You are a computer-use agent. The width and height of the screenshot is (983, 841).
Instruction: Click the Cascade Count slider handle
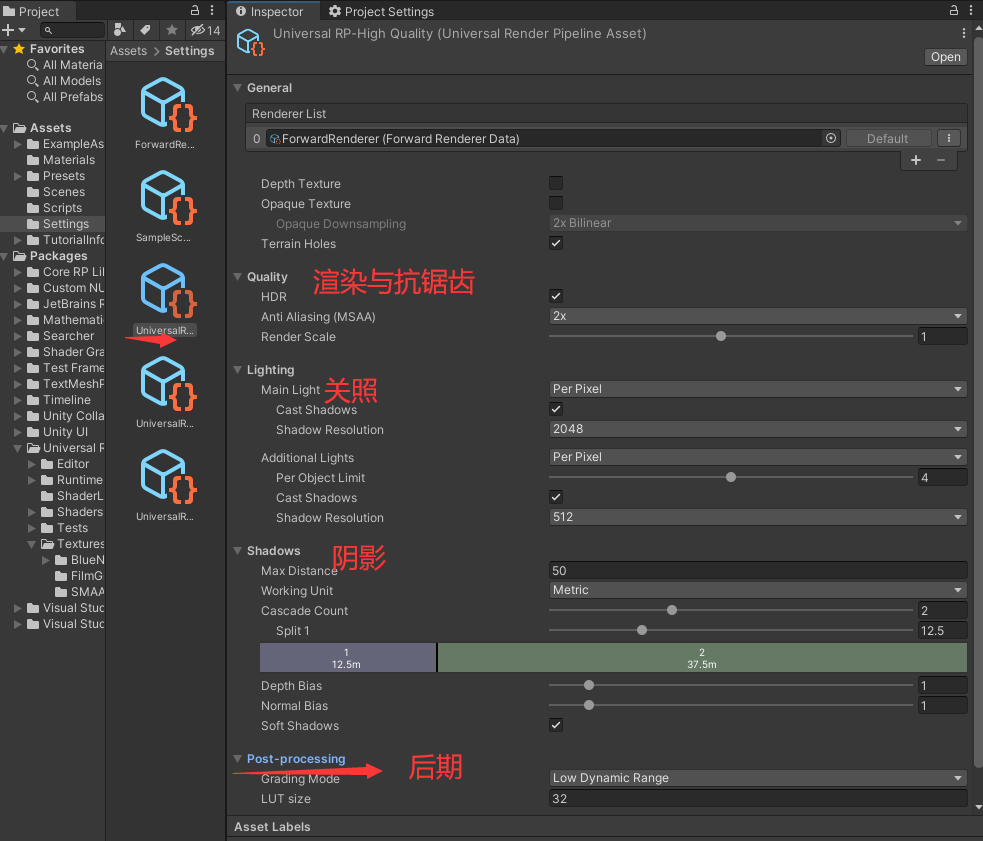click(672, 610)
